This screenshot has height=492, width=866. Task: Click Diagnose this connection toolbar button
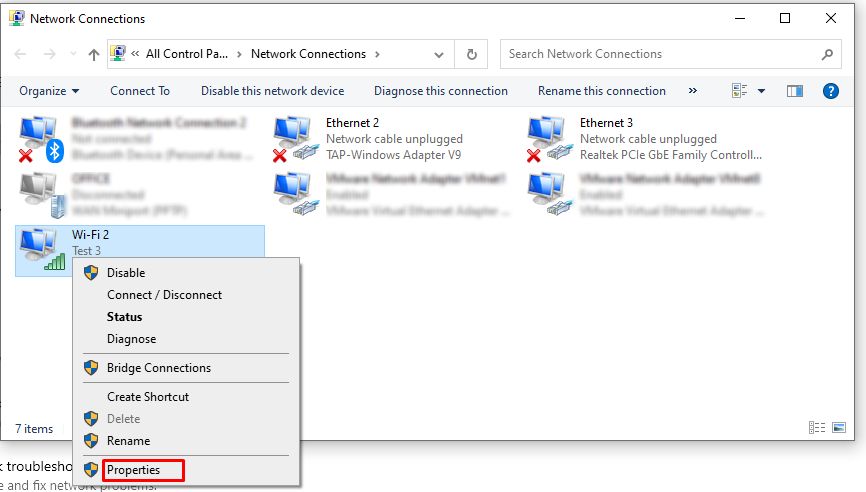pyautogui.click(x=441, y=91)
